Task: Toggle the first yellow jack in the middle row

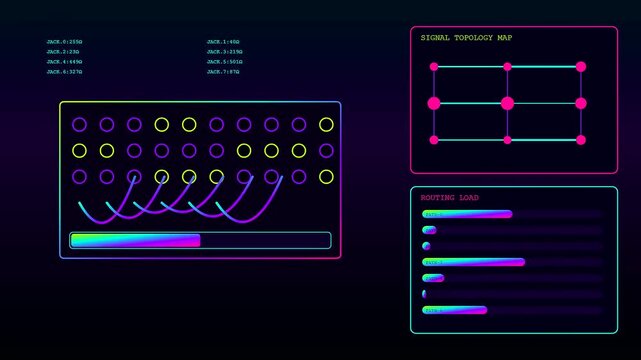Action: (79, 151)
